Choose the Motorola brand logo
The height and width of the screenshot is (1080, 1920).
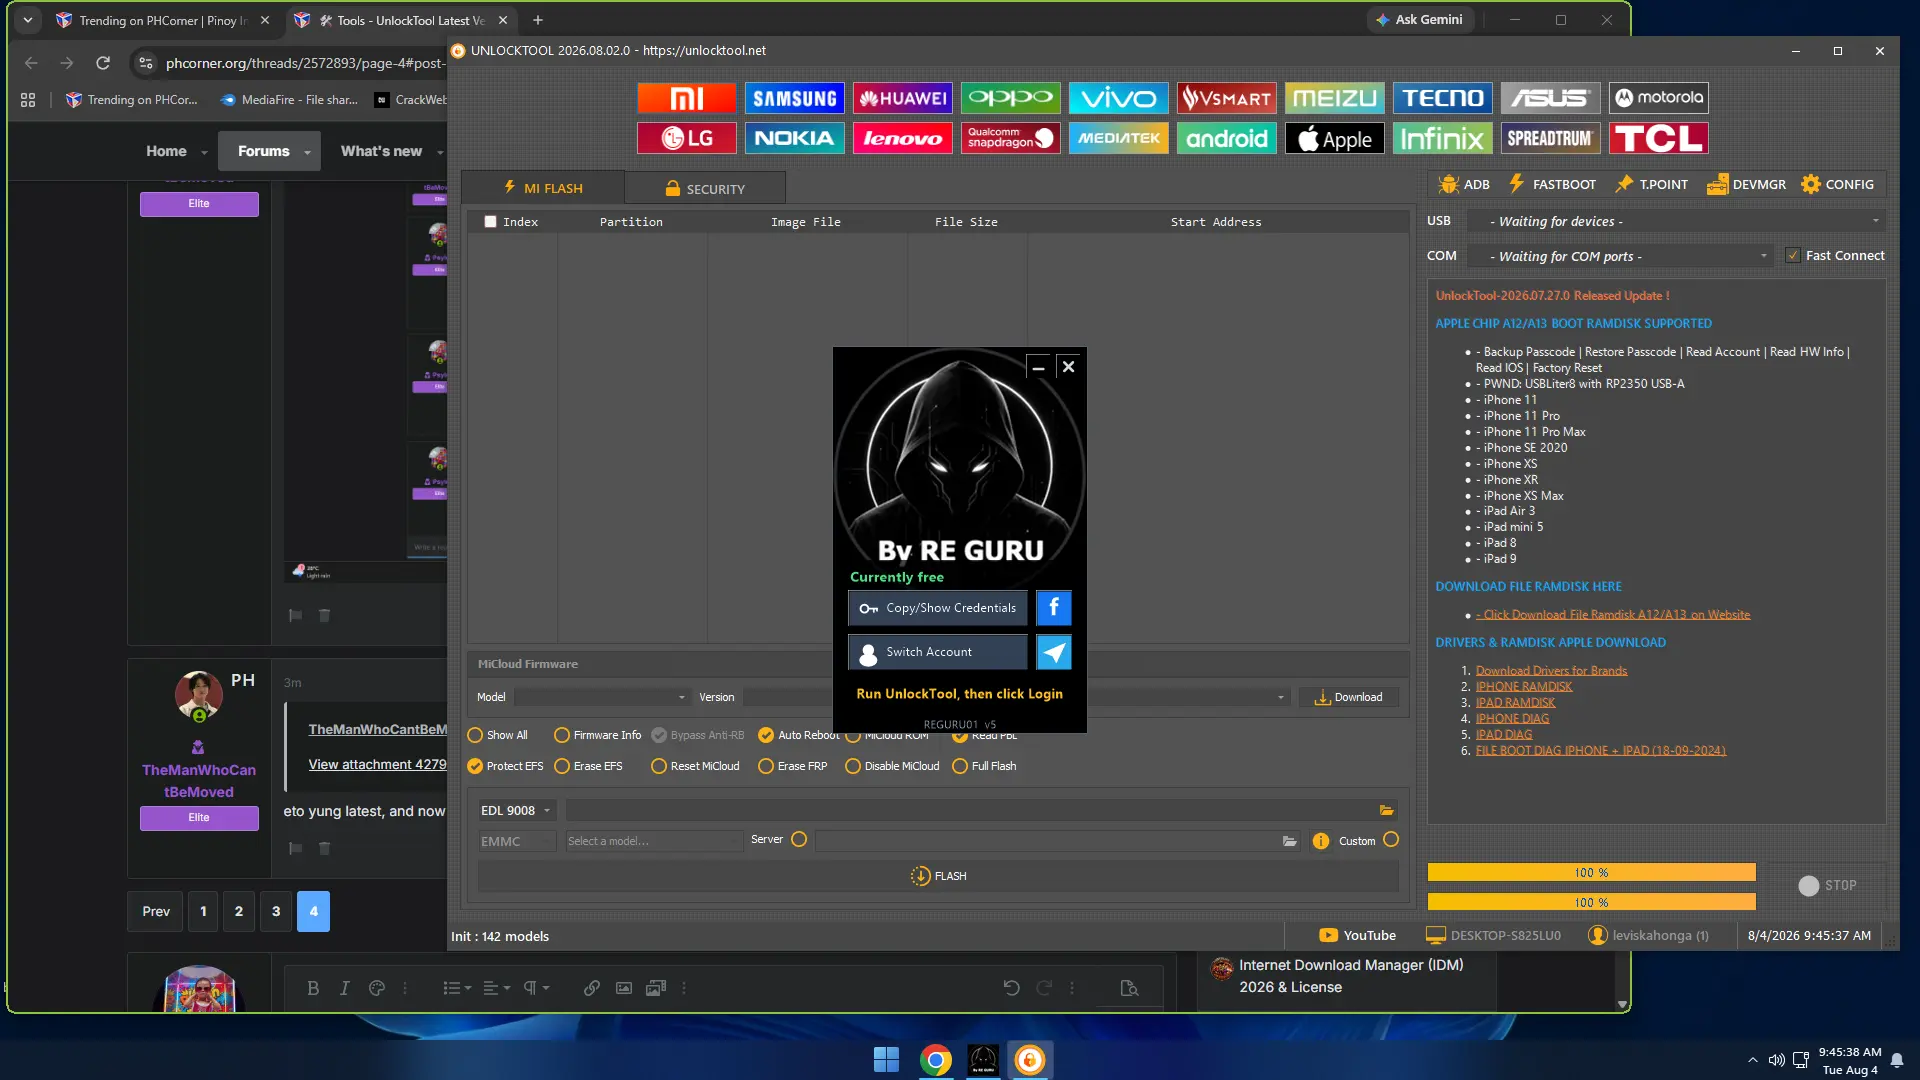point(1659,98)
